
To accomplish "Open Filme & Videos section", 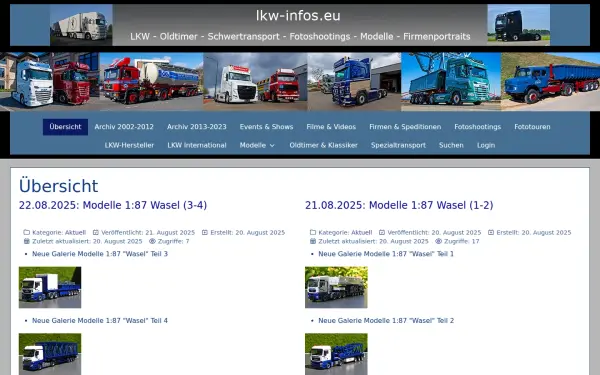I will click(x=331, y=127).
